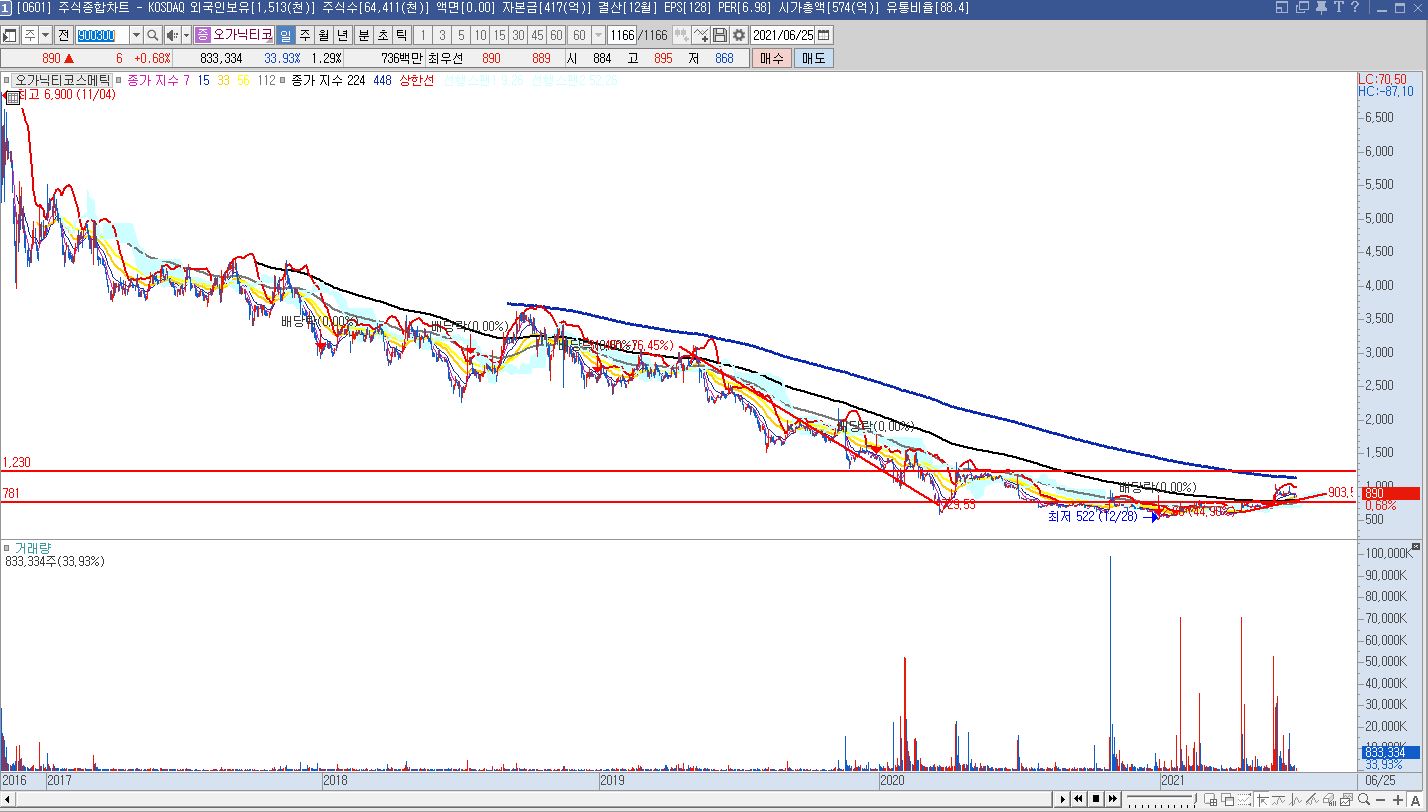Open dropdown arrow next to 주 selector
Screen dimensions: 1428x812
44,35
